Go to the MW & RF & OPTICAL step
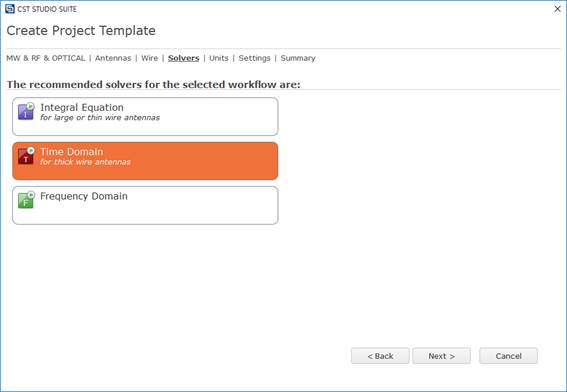The image size is (567, 392). pos(46,58)
